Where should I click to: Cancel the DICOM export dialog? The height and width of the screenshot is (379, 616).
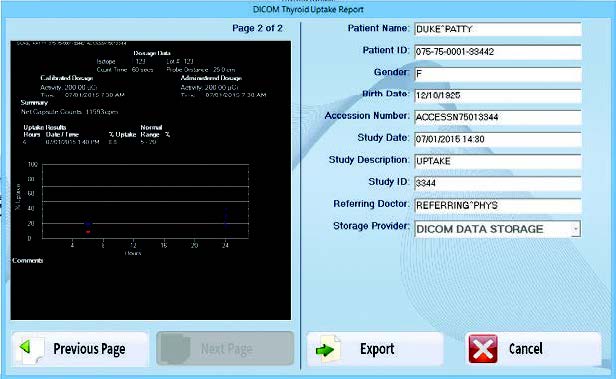(533, 349)
